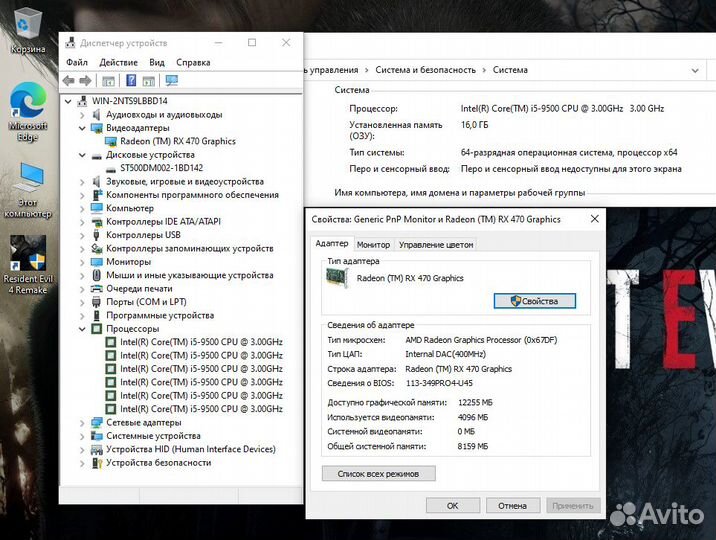Select last Intel Core i5-9500 processor entry
The width and height of the screenshot is (716, 540).
click(201, 409)
